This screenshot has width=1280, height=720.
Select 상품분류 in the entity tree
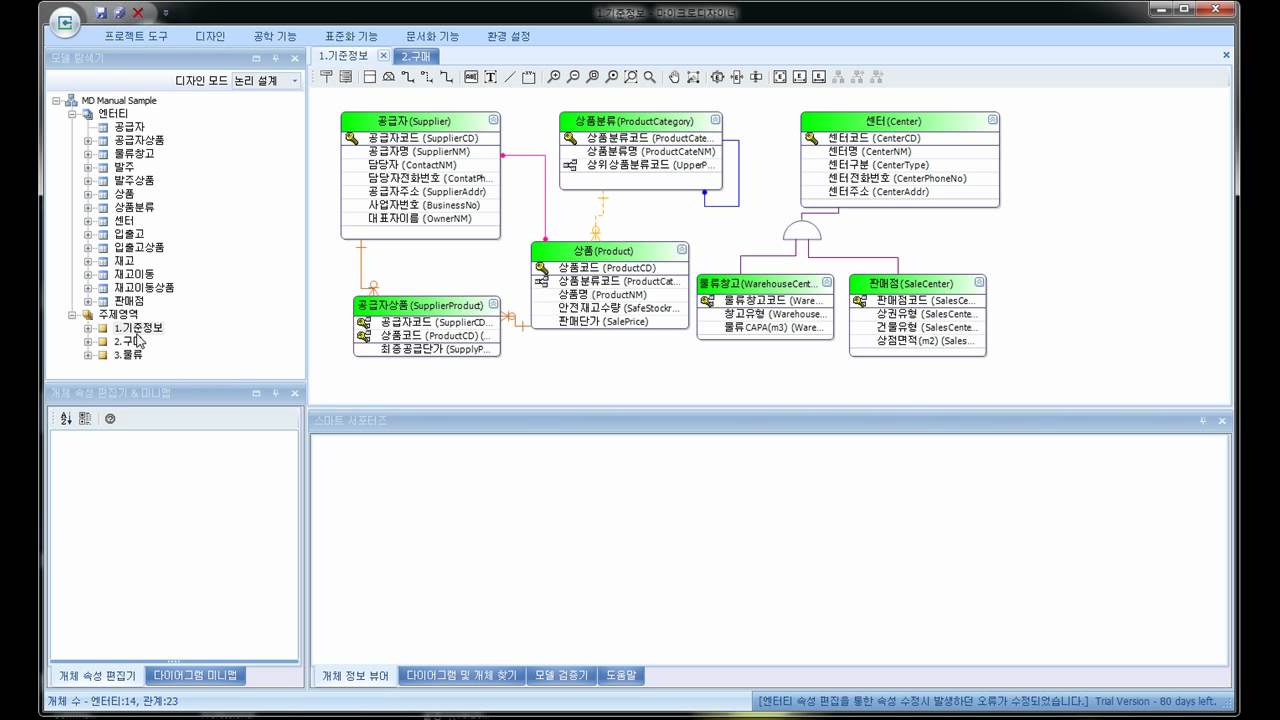[x=134, y=207]
